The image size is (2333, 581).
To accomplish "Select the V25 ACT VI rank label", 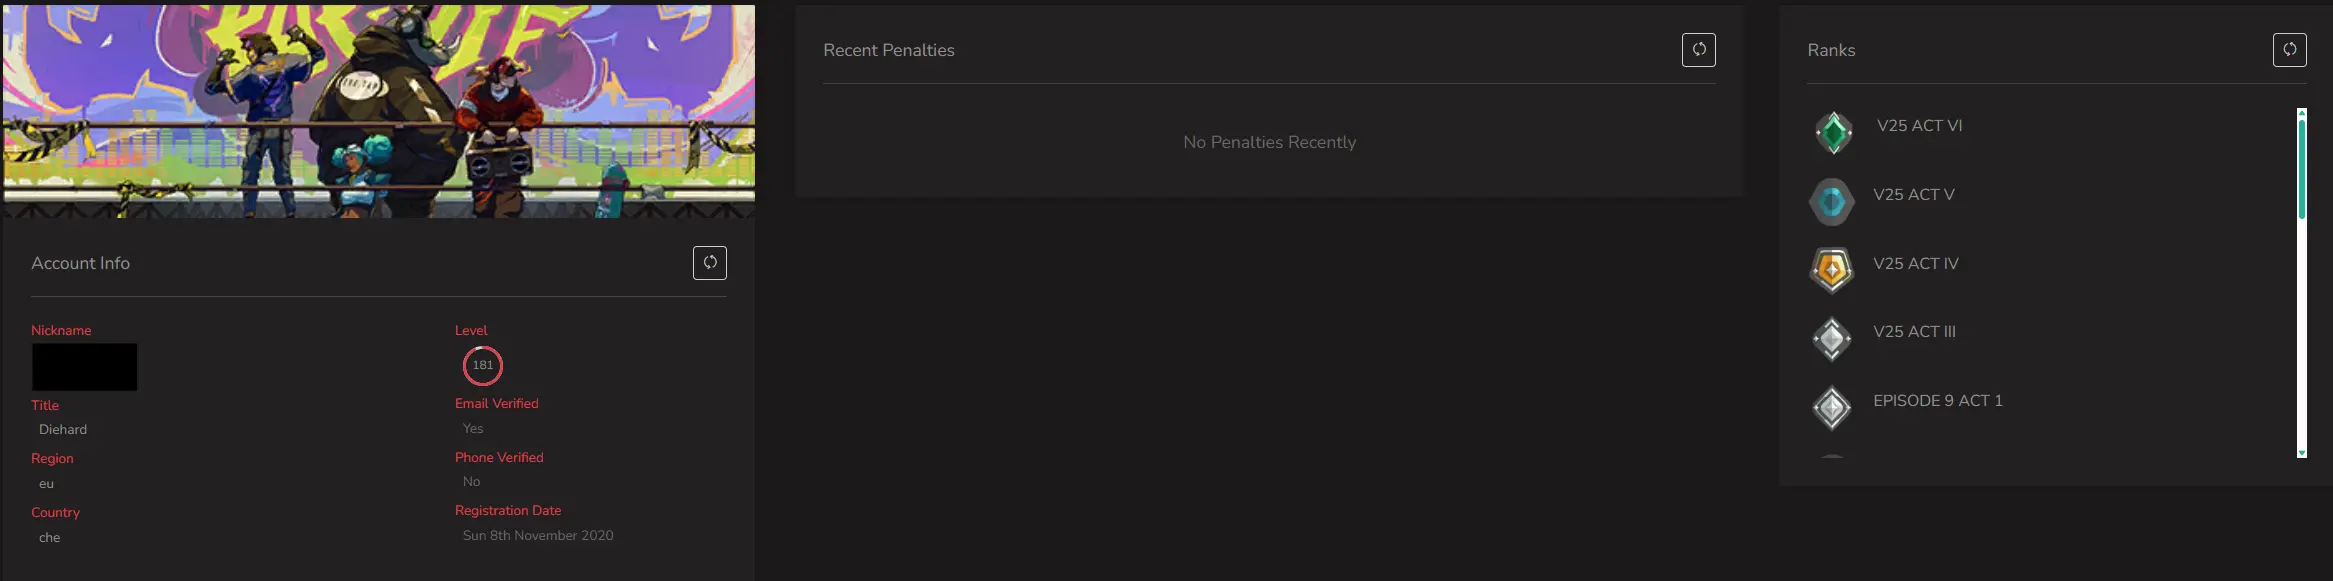I will click(1919, 126).
